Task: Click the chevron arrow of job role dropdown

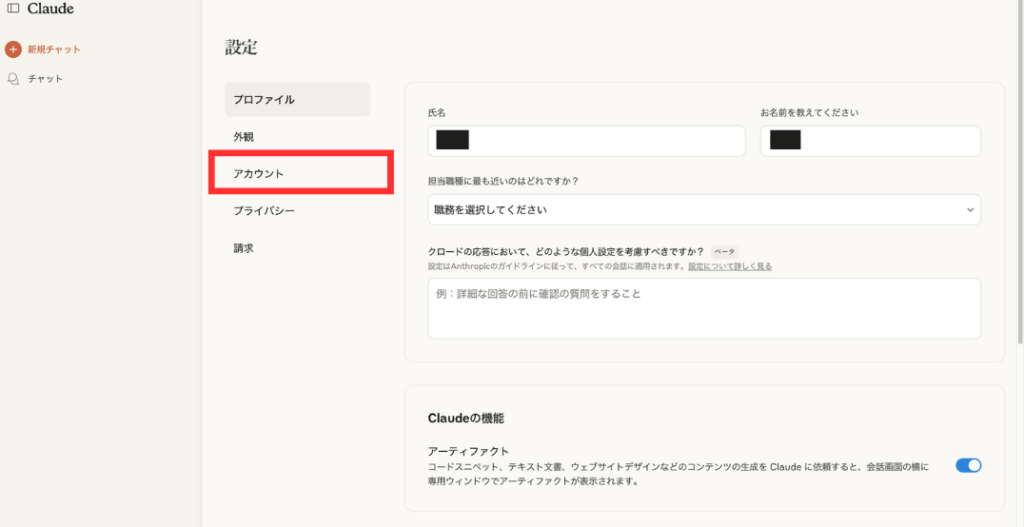Action: (x=970, y=210)
